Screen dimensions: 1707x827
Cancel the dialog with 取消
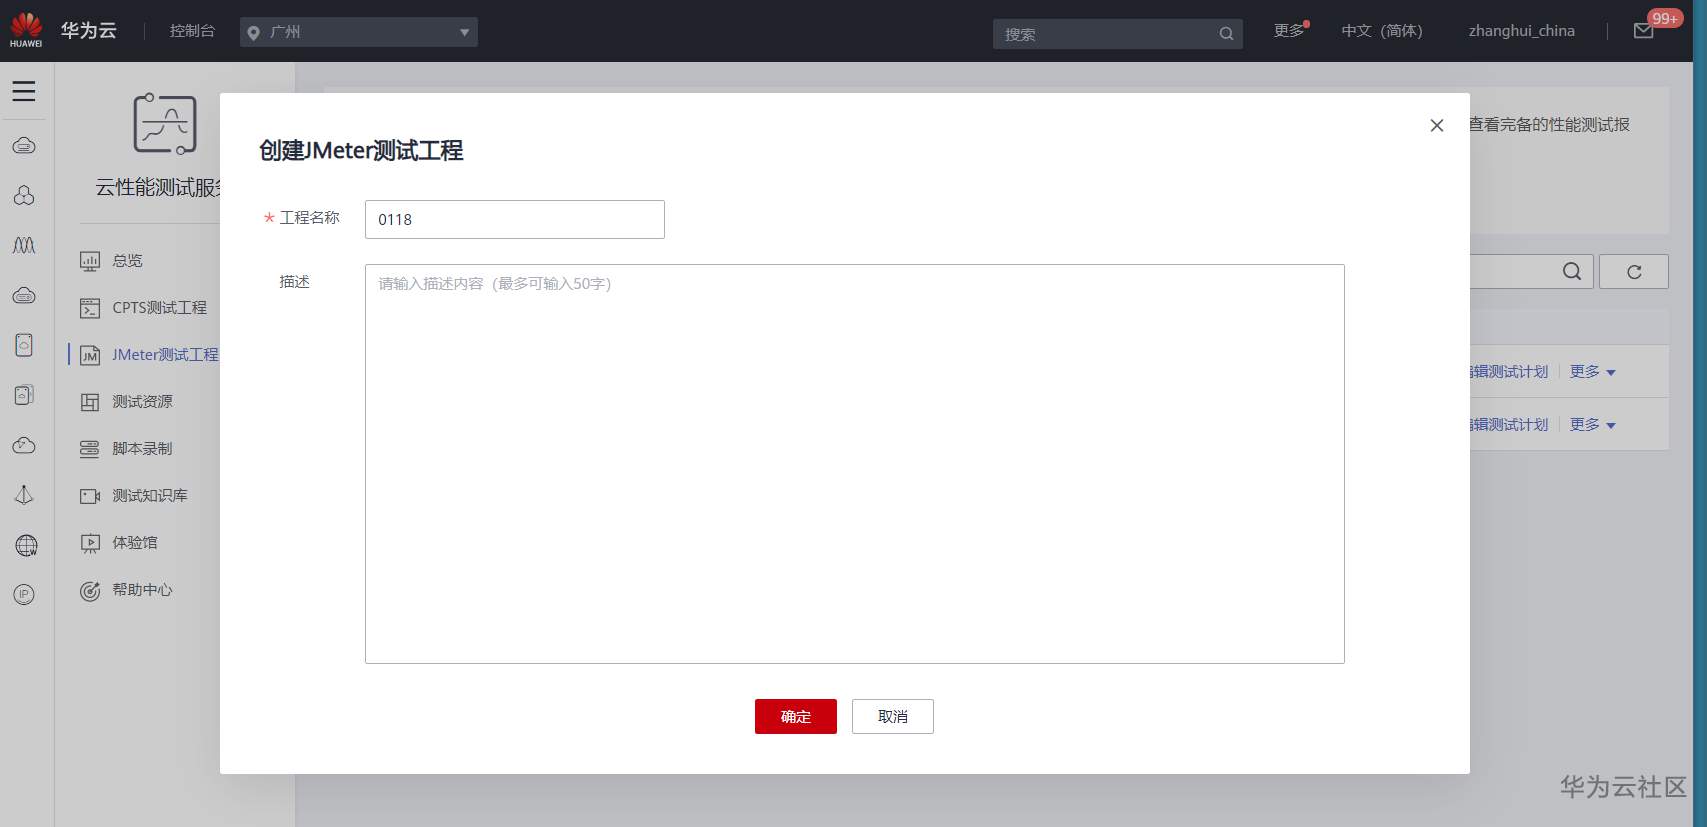click(x=893, y=716)
